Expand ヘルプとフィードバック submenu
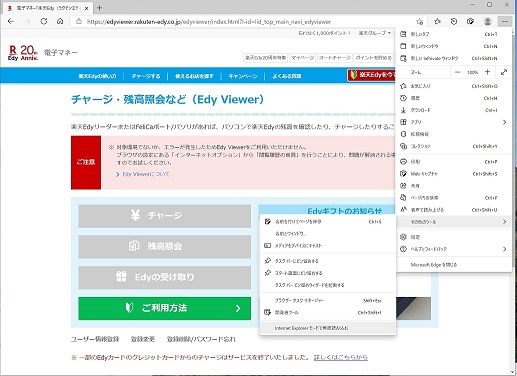 [x=454, y=249]
